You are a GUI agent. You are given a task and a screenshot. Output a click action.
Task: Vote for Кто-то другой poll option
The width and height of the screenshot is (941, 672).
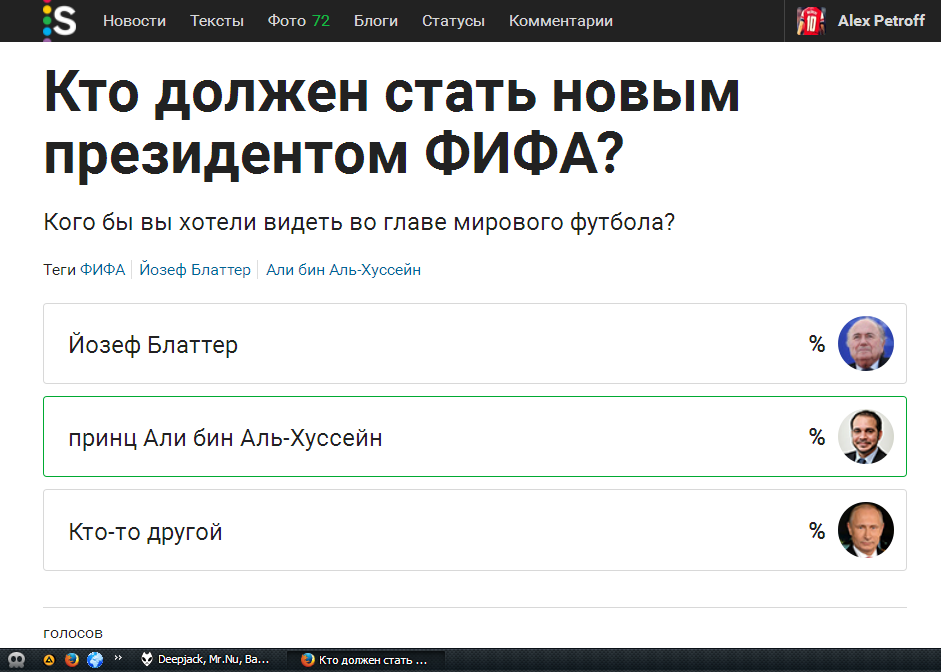point(475,530)
